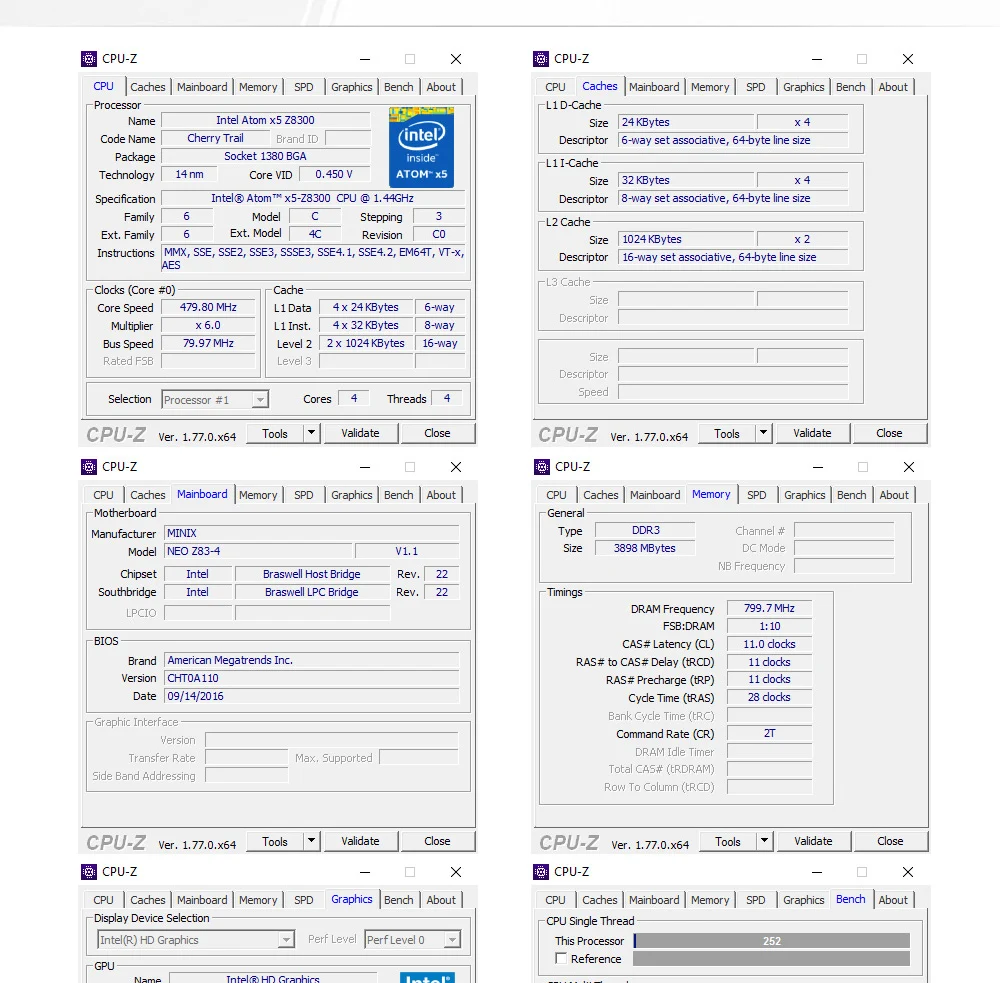1000x983 pixels.
Task: Switch to the About tab in the Graphics window
Action: (x=441, y=900)
